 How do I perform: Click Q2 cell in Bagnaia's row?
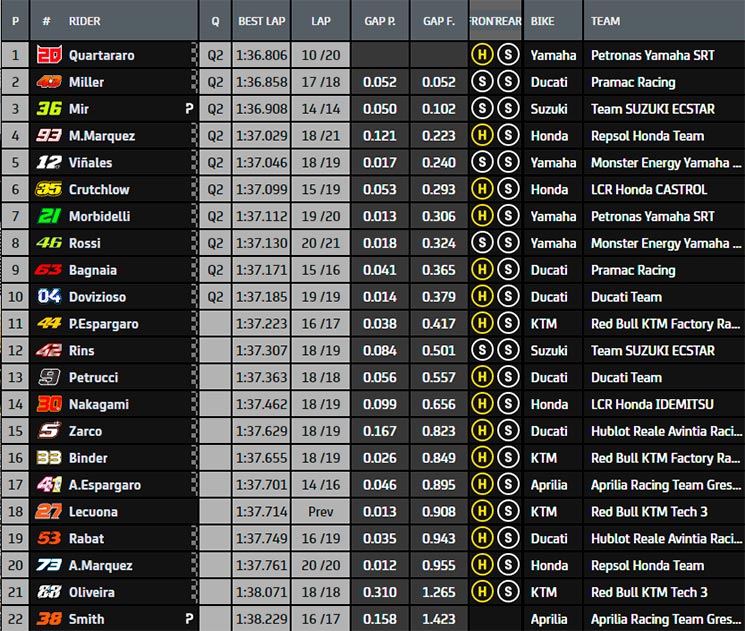(215, 270)
